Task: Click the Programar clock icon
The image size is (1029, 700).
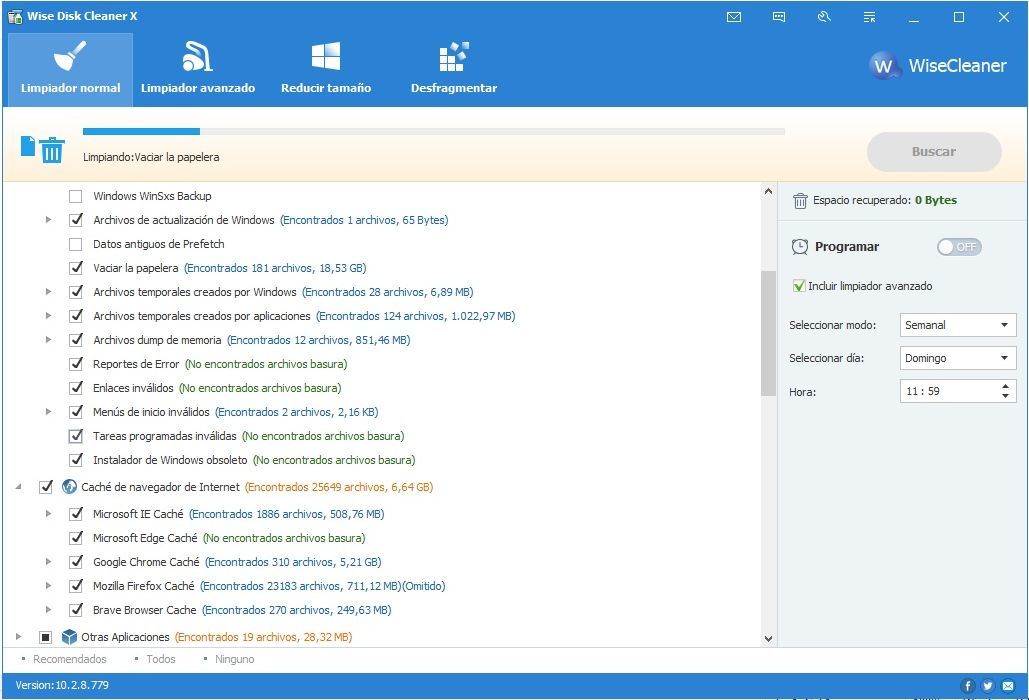Action: (x=799, y=247)
